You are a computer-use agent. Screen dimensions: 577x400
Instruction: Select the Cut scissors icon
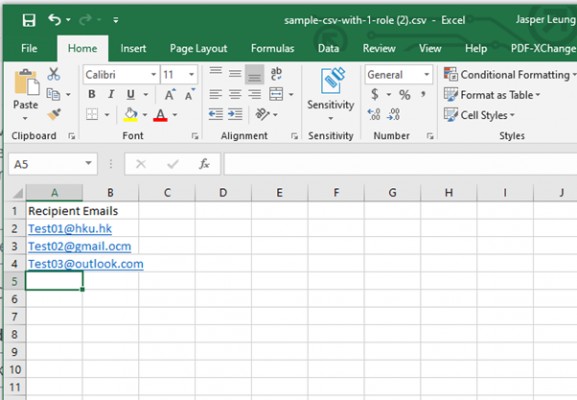[x=54, y=74]
